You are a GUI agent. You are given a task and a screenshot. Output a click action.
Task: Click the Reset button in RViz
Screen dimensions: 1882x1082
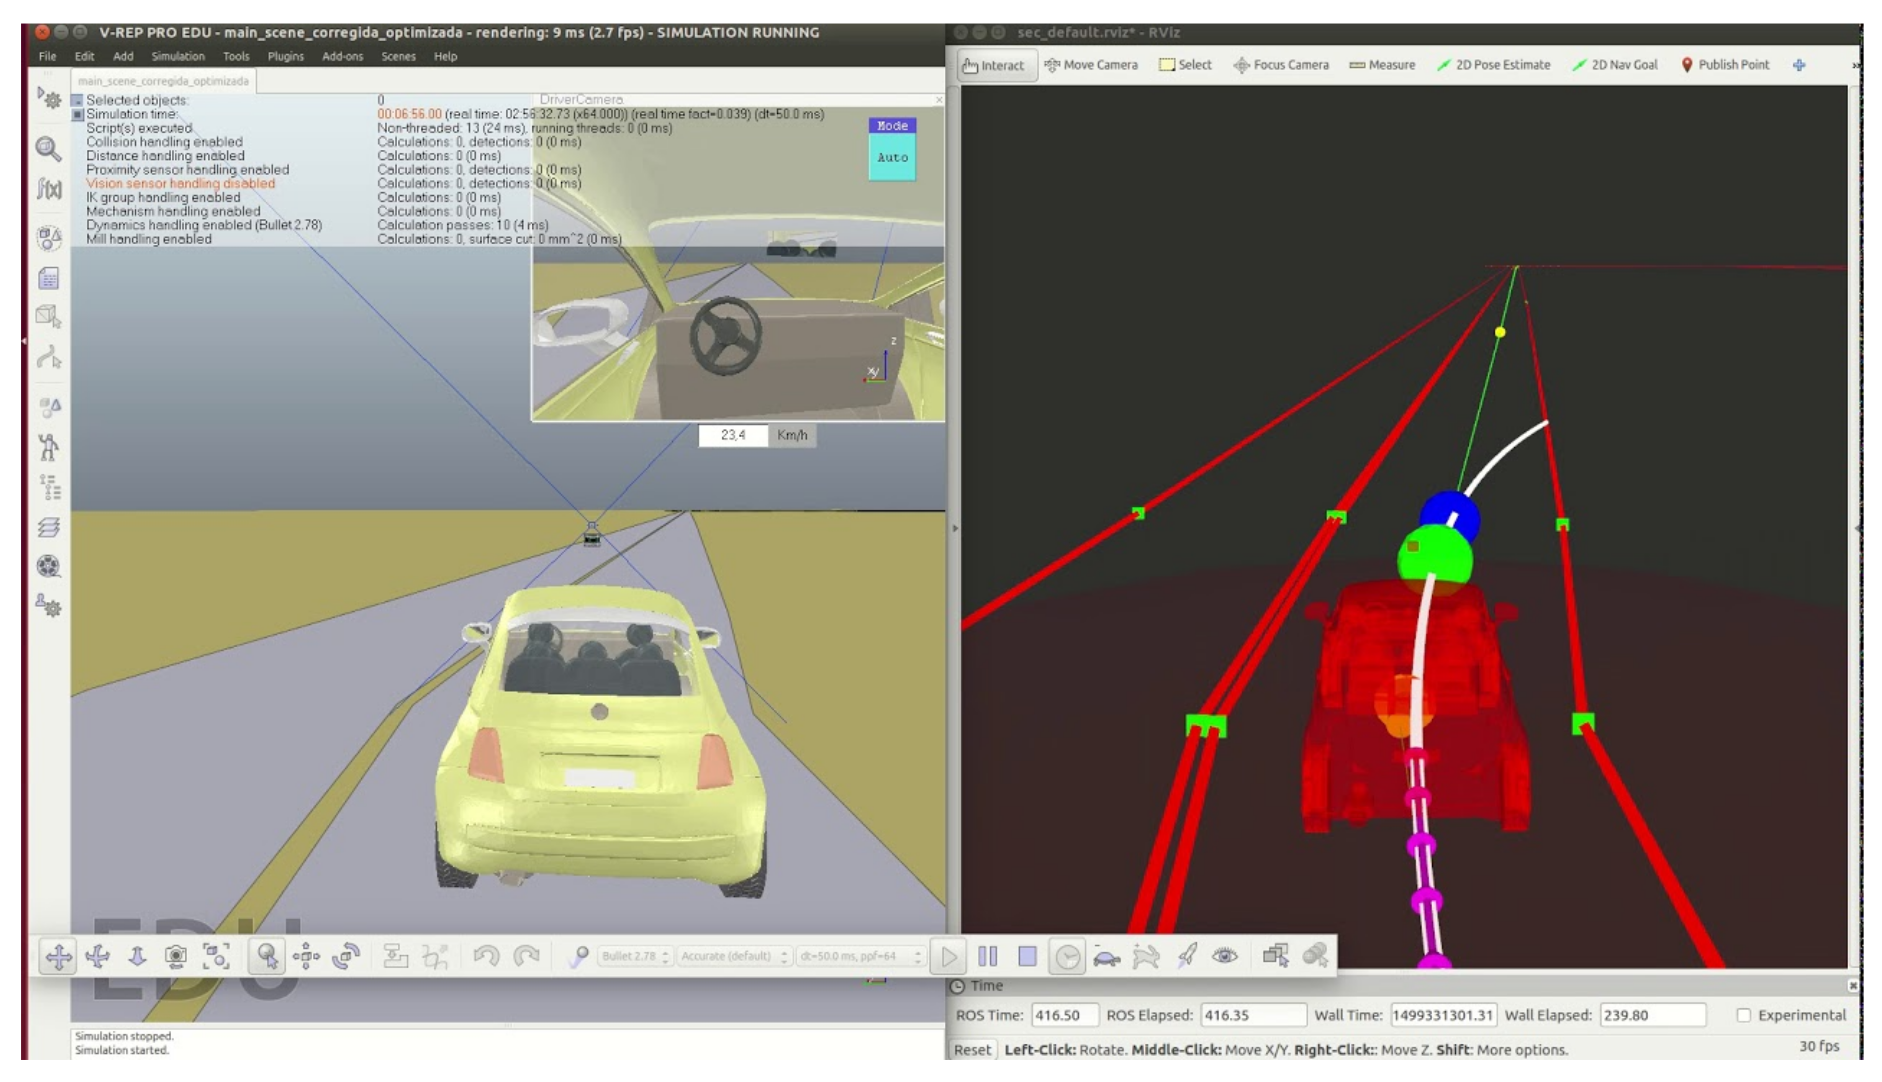tap(971, 1049)
